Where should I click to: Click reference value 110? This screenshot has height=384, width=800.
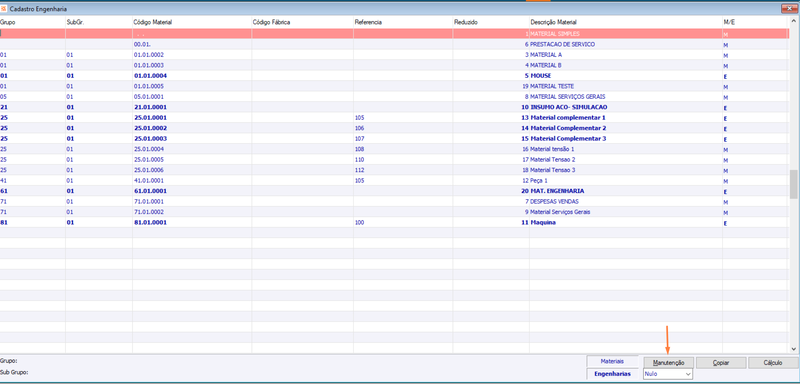tap(359, 160)
